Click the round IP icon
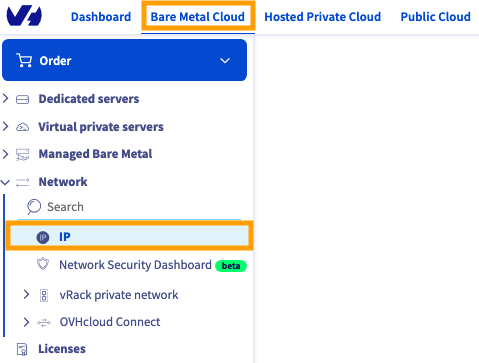This screenshot has width=479, height=363. tap(43, 237)
